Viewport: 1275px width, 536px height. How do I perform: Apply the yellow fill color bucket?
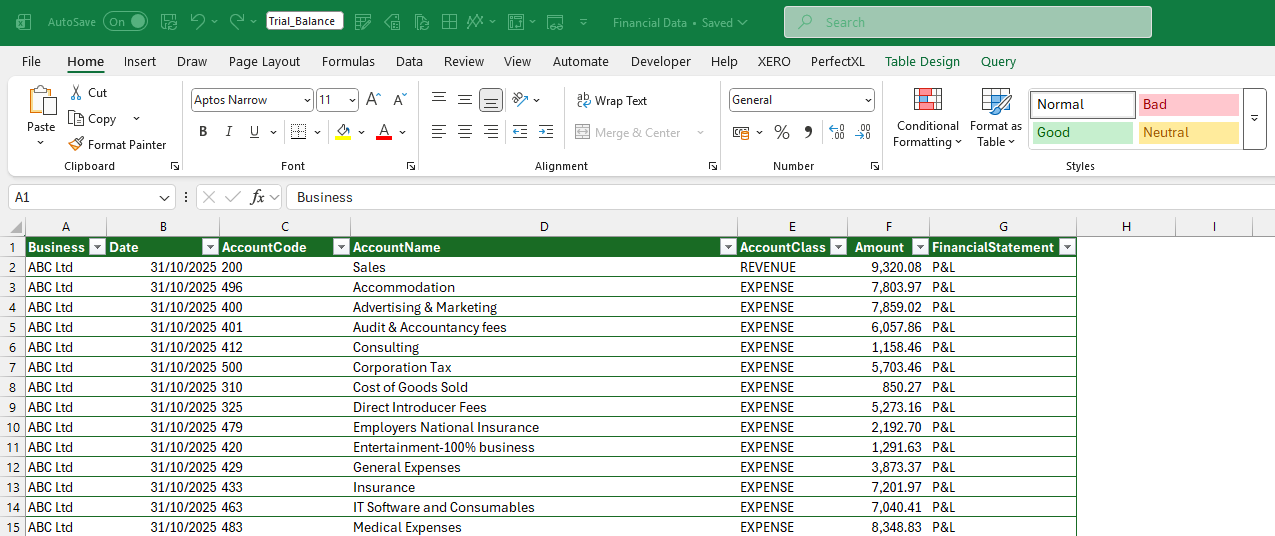tap(343, 132)
